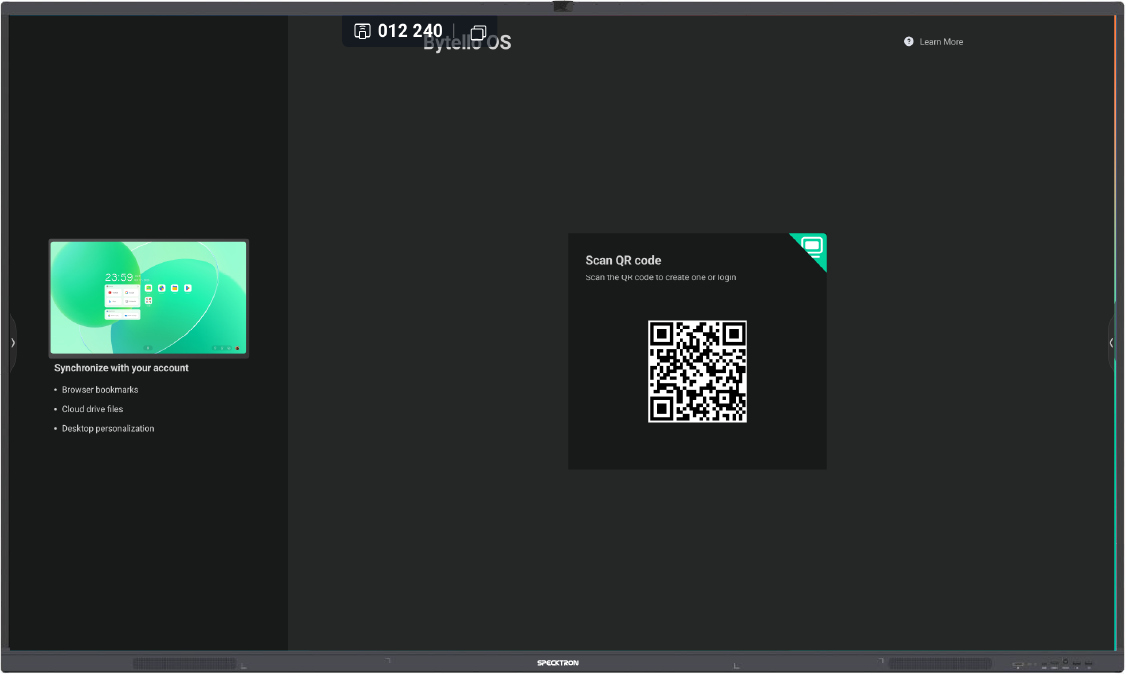Click the screen share code icon
The height and width of the screenshot is (674, 1126).
(x=363, y=31)
